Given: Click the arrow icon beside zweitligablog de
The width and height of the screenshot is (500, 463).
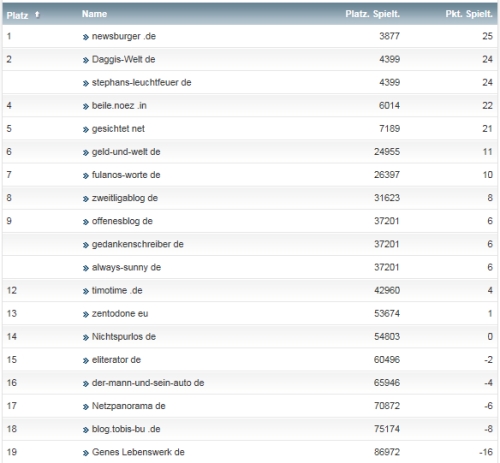Looking at the screenshot, I should point(86,199).
